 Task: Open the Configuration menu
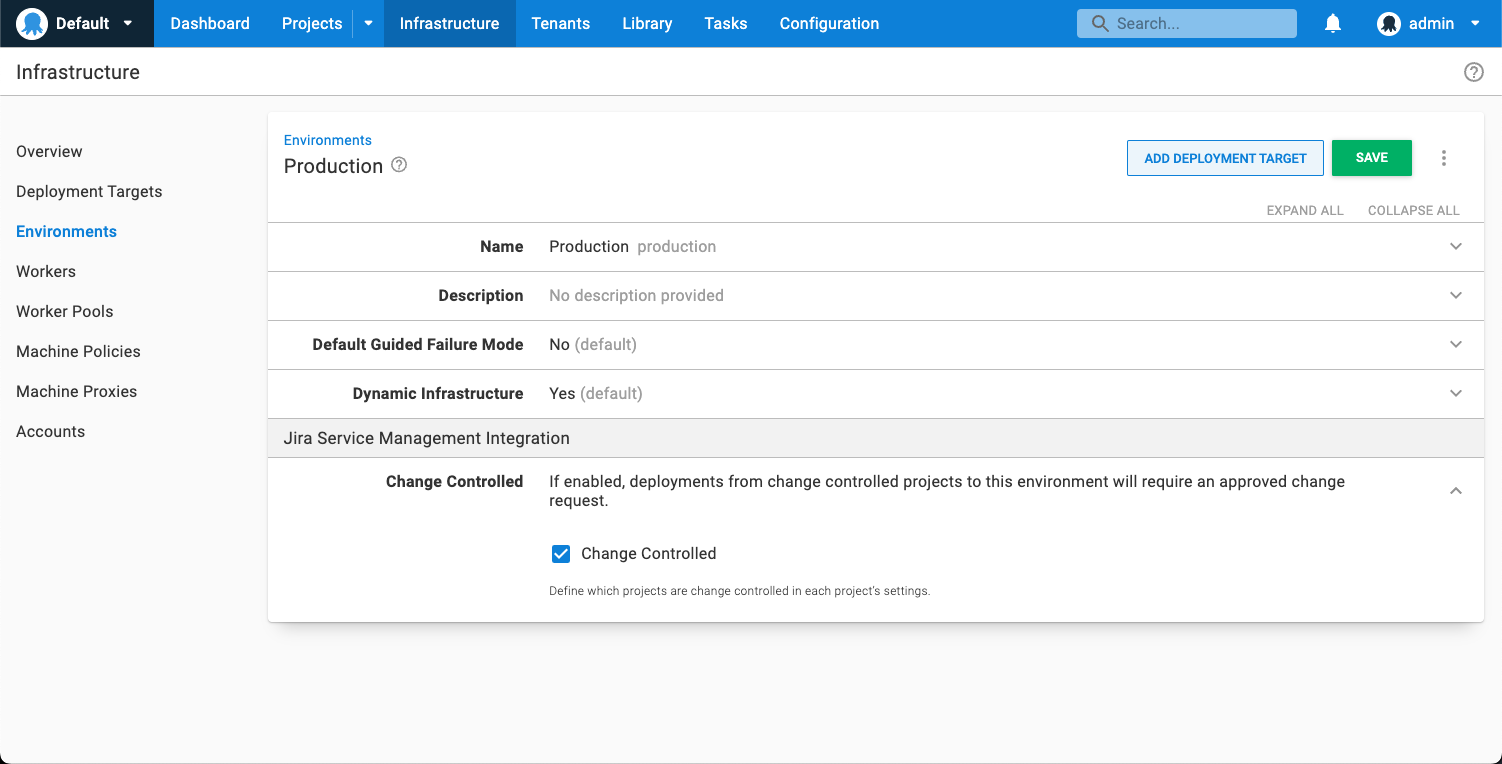[x=829, y=23]
